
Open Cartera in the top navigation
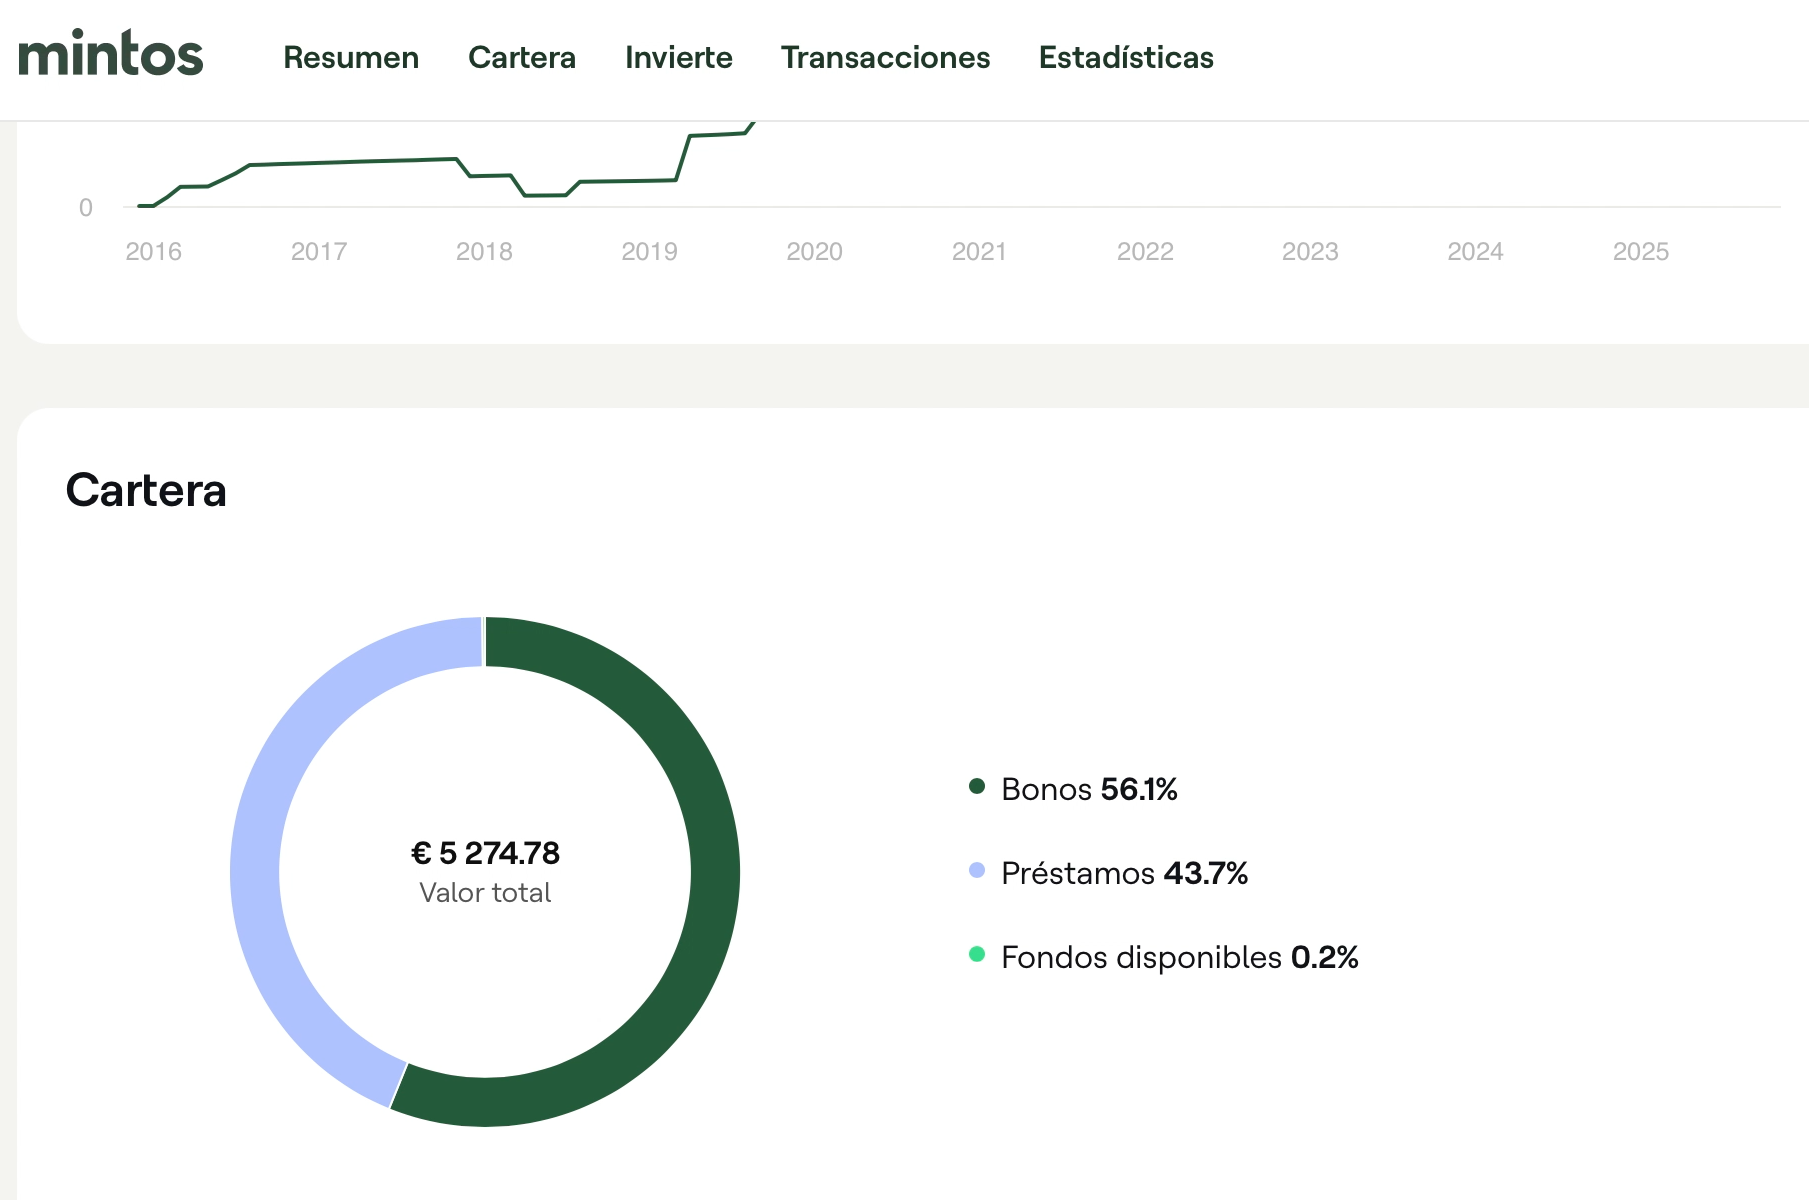(x=521, y=58)
